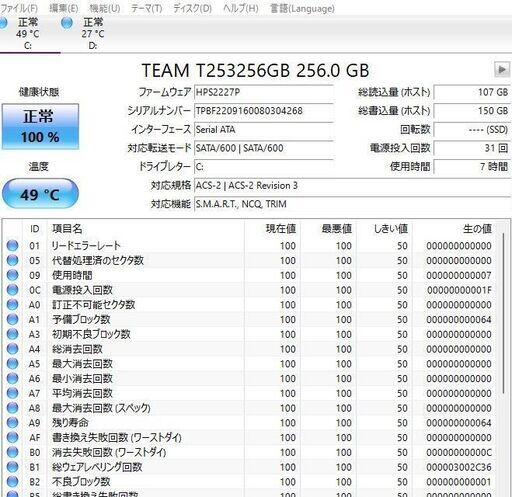Select the D: drive tab at 27 °C
Image resolution: width=512 pixels, height=497 pixels.
(x=93, y=34)
